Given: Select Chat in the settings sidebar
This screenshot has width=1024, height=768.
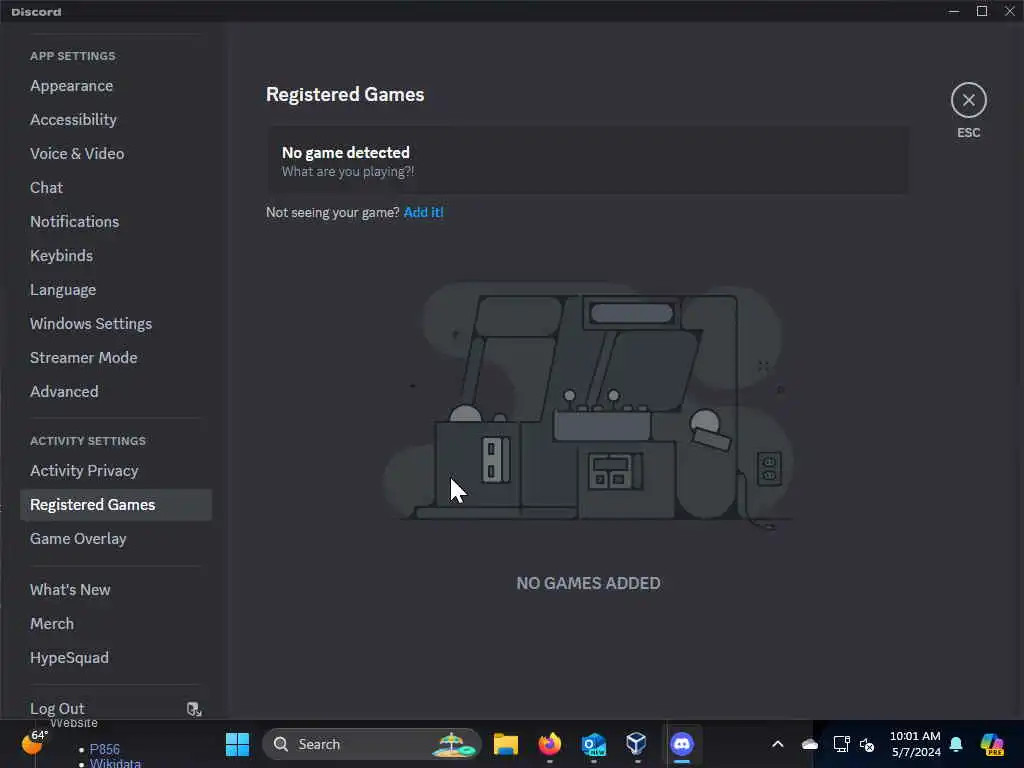Looking at the screenshot, I should coord(46,187).
